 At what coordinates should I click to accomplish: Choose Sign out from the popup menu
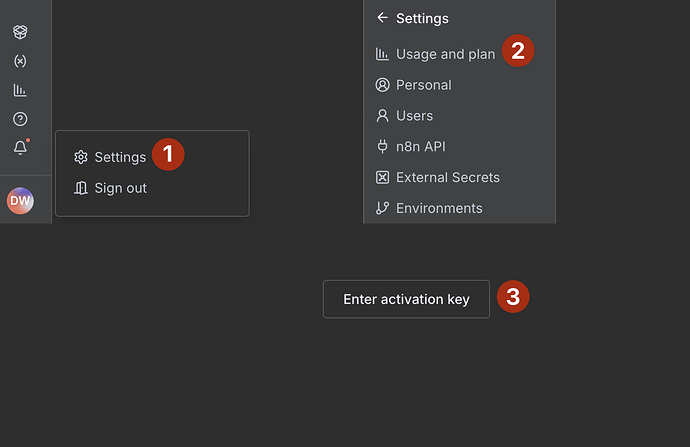pos(120,188)
